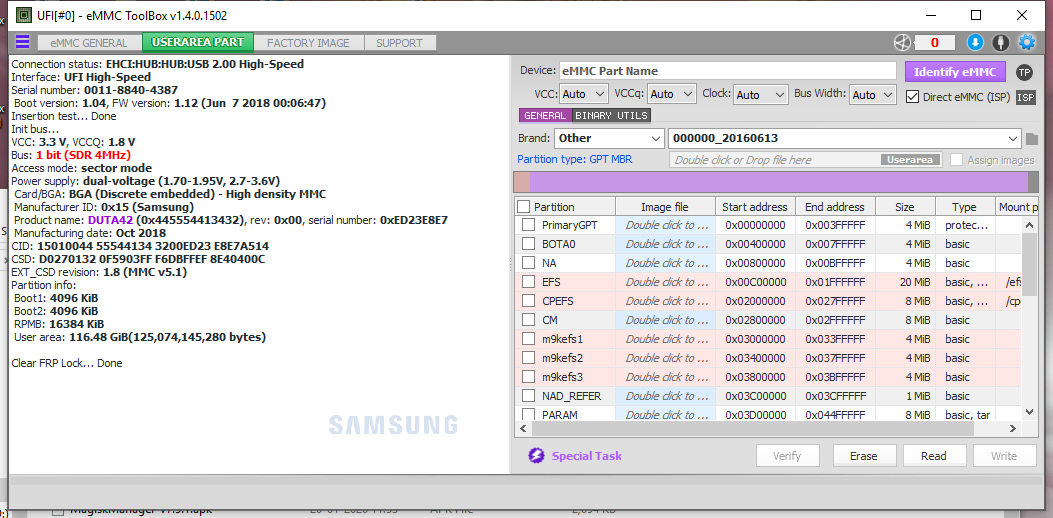Tick the PARAM partition checkbox
Image resolution: width=1053 pixels, height=518 pixels.
[x=529, y=415]
